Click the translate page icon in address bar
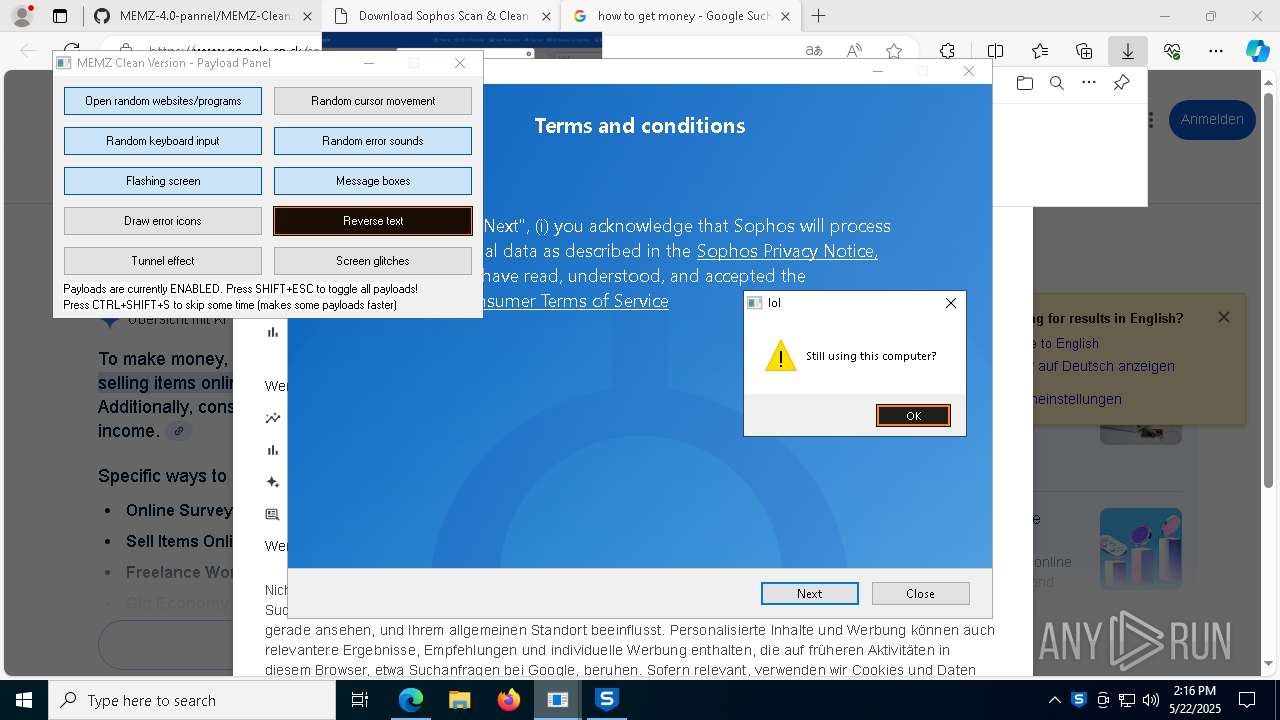Image resolution: width=1280 pixels, height=720 pixels. [814, 51]
